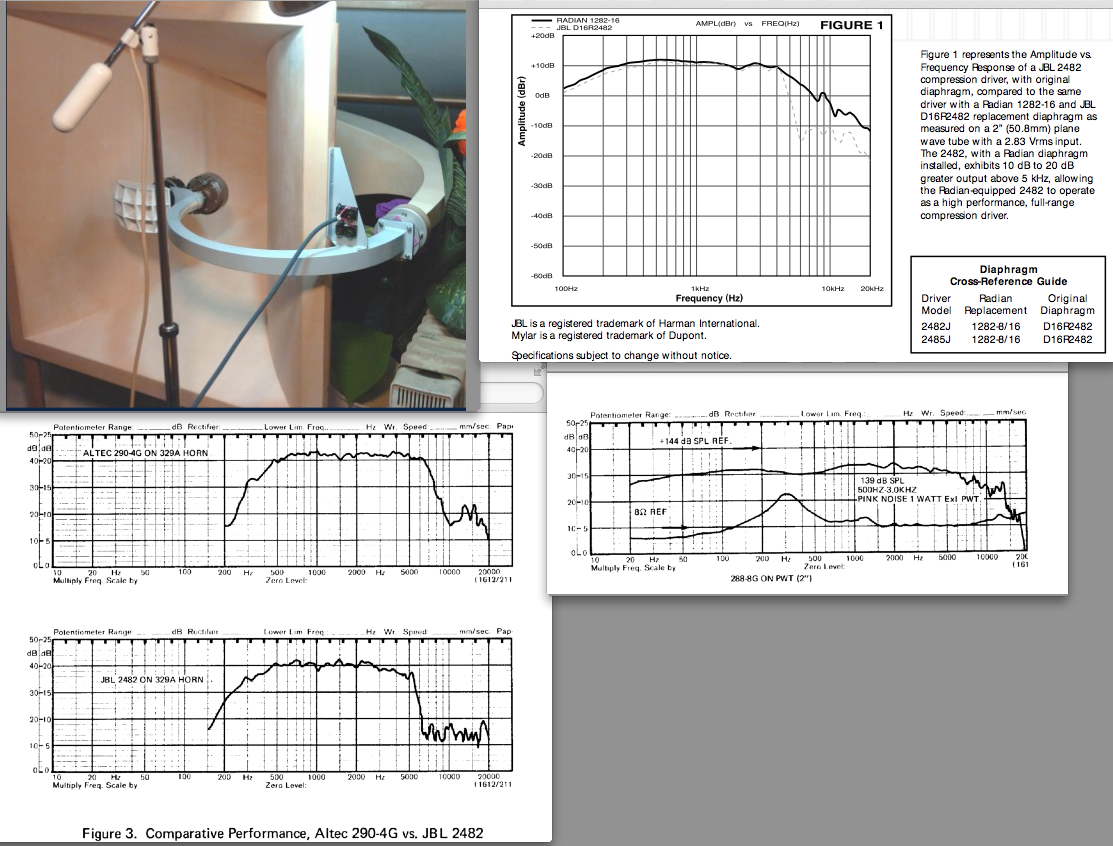
Task: Click the '+144 dB SPL REF.' annotation
Action: pos(695,441)
